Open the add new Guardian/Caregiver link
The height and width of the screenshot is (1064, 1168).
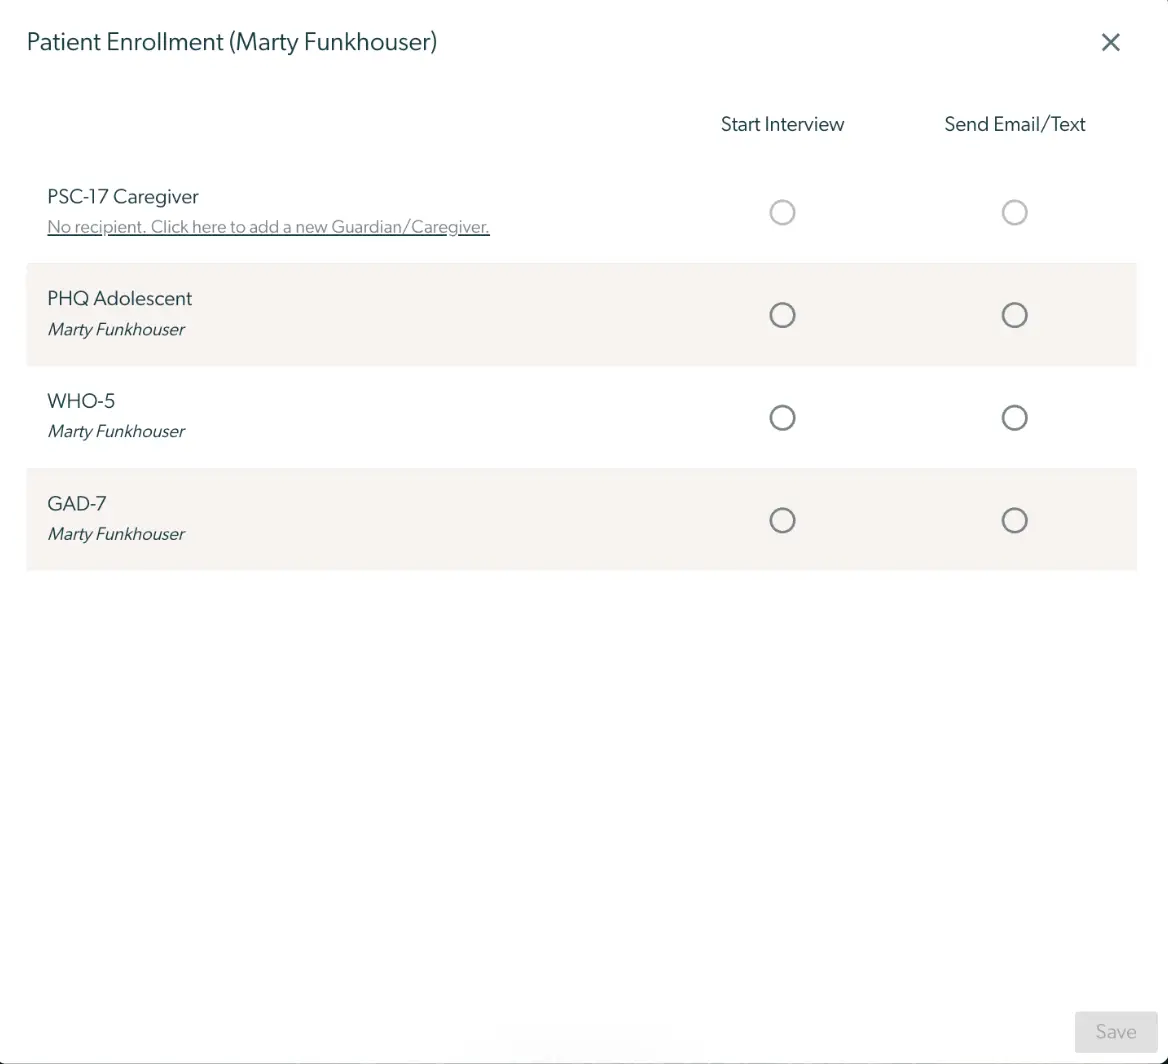[268, 227]
